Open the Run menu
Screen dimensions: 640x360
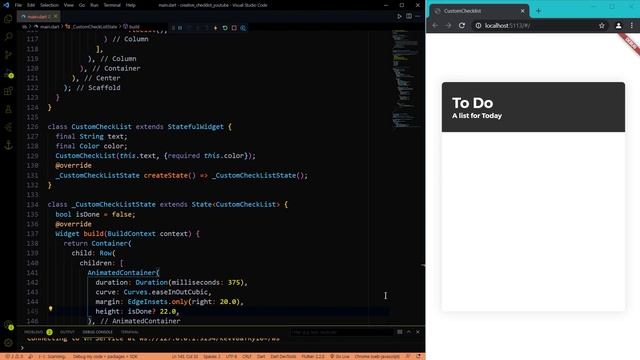pos(94,5)
